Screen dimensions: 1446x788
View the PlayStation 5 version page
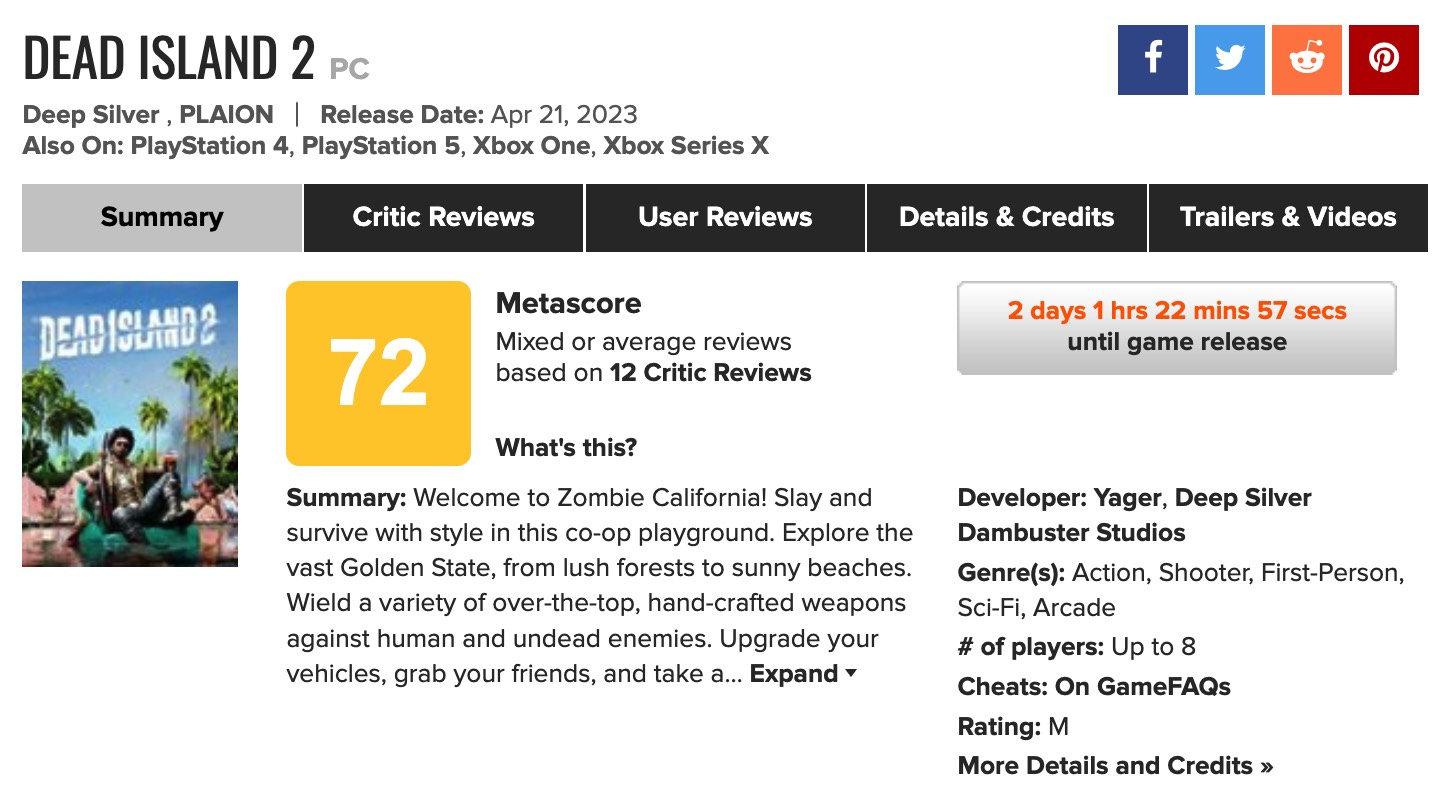click(x=381, y=146)
